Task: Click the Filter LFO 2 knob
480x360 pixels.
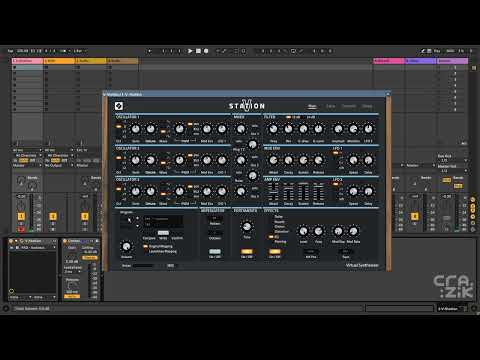Action: pyautogui.click(x=368, y=129)
